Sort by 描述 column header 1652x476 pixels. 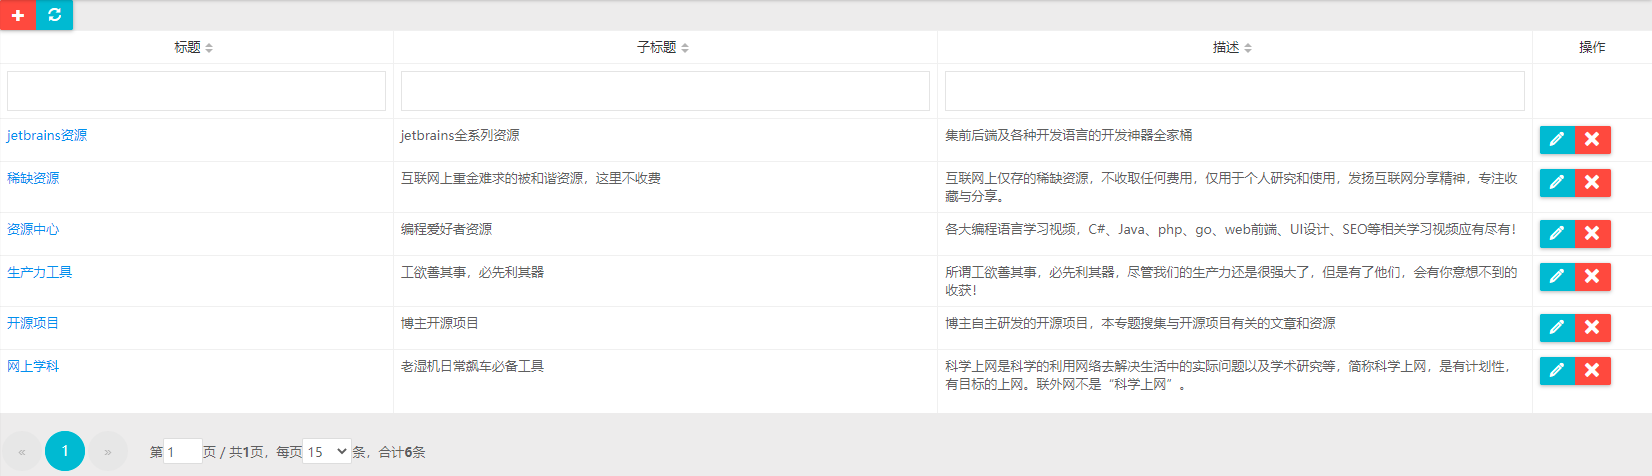point(1232,47)
